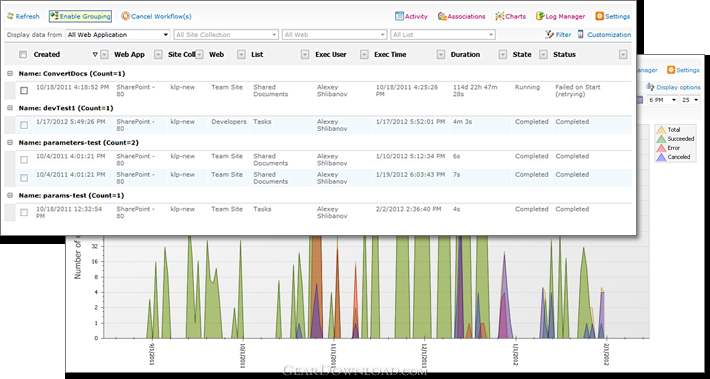Open the All Web Application dropdown
710x379 pixels.
click(x=118, y=35)
